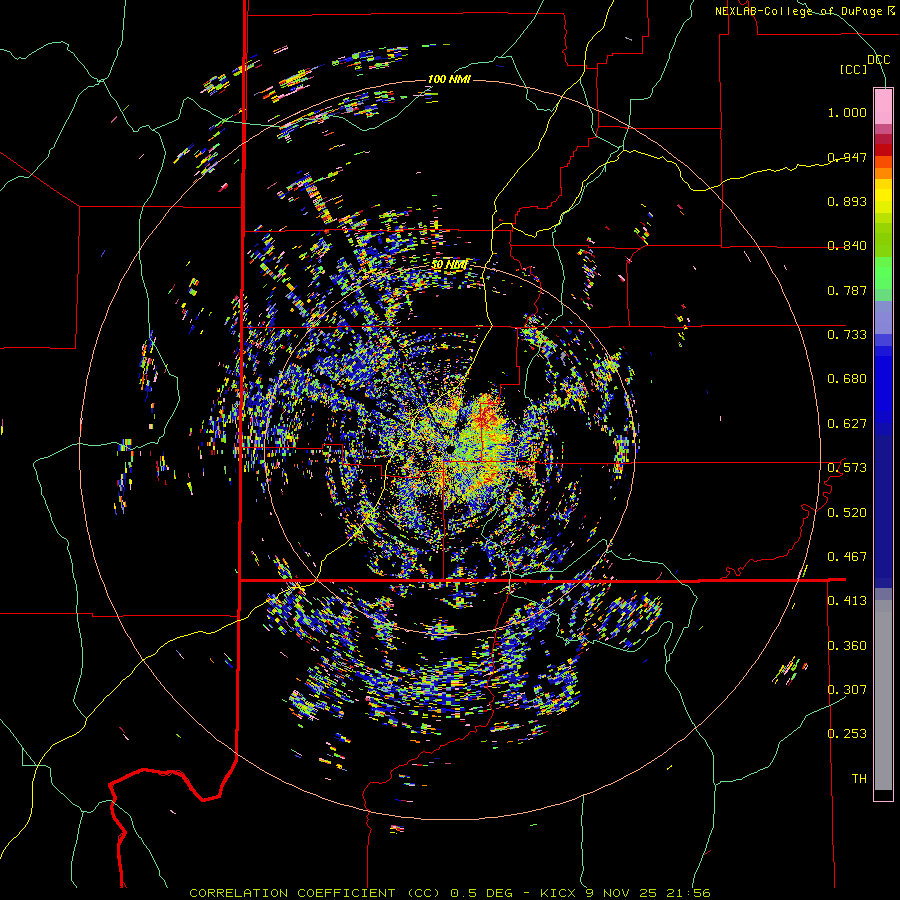Click the NEXLAB-College of DuPage header text
This screenshot has width=900, height=900.
797,11
